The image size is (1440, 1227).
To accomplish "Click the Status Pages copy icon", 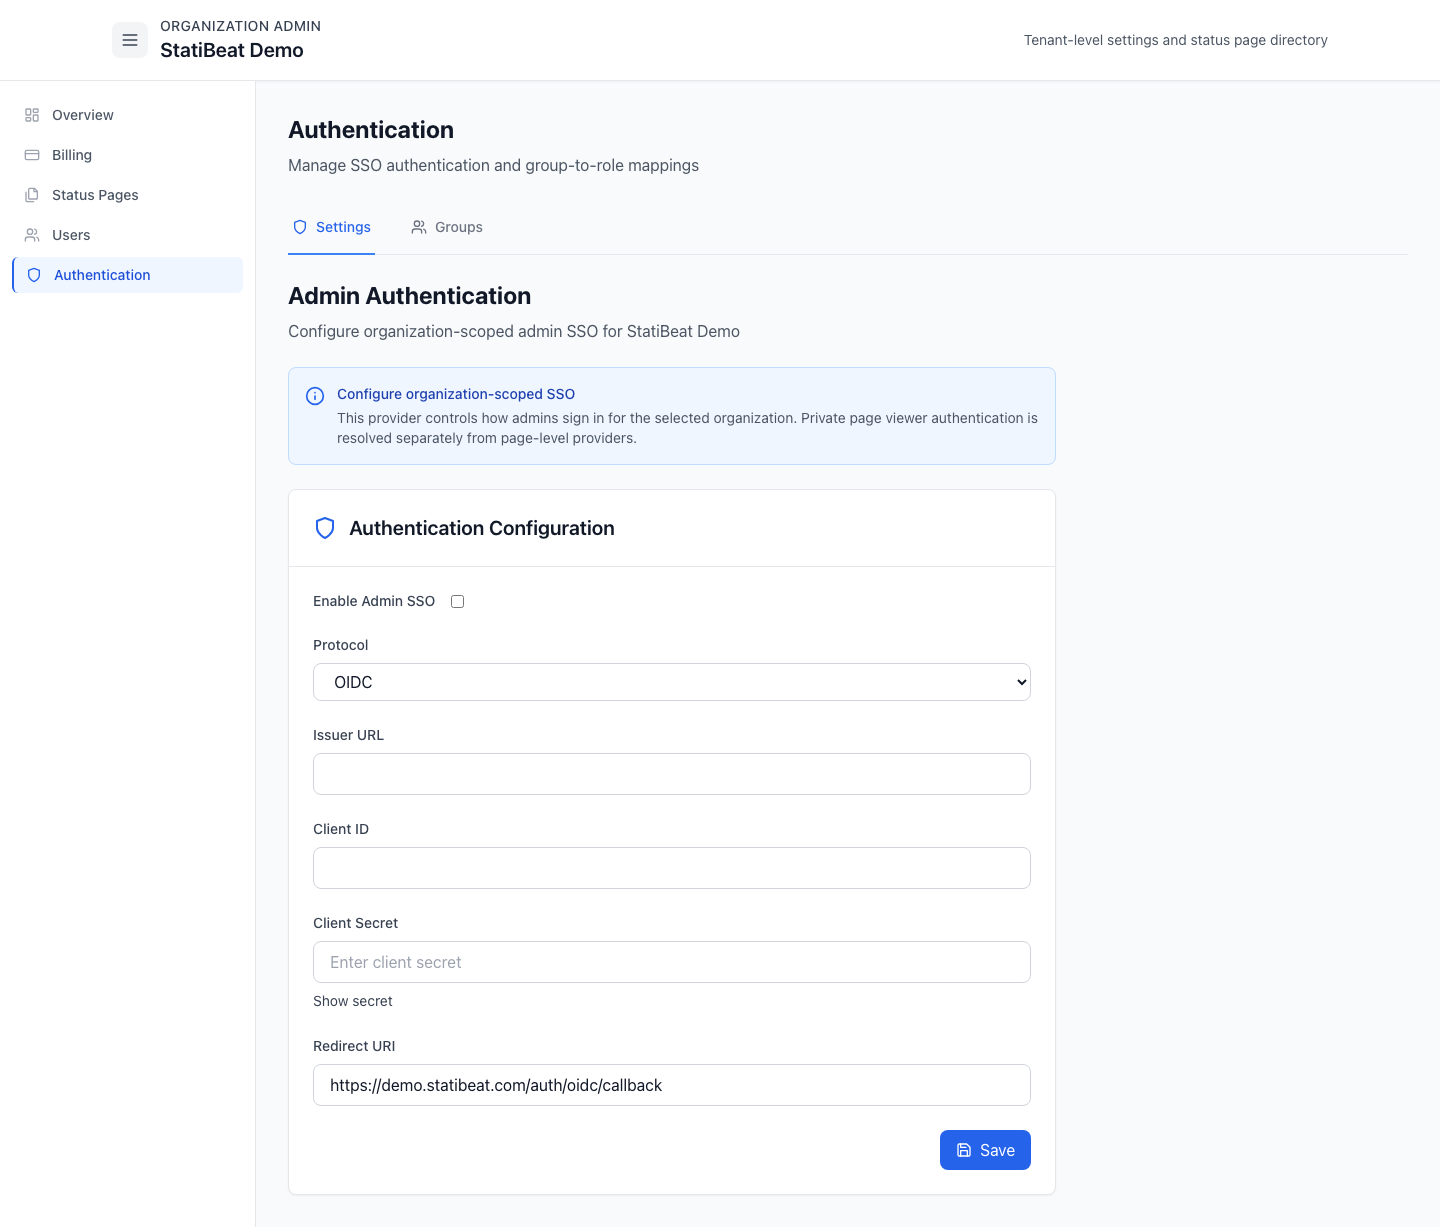I will 31,195.
